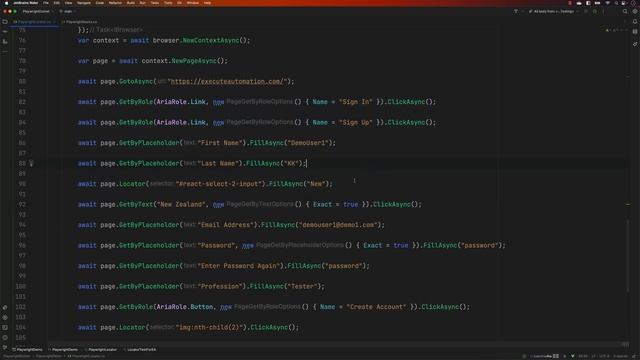
Task: Click the Spotlight search icon in macOS menu bar
Action: (x=616, y=3)
